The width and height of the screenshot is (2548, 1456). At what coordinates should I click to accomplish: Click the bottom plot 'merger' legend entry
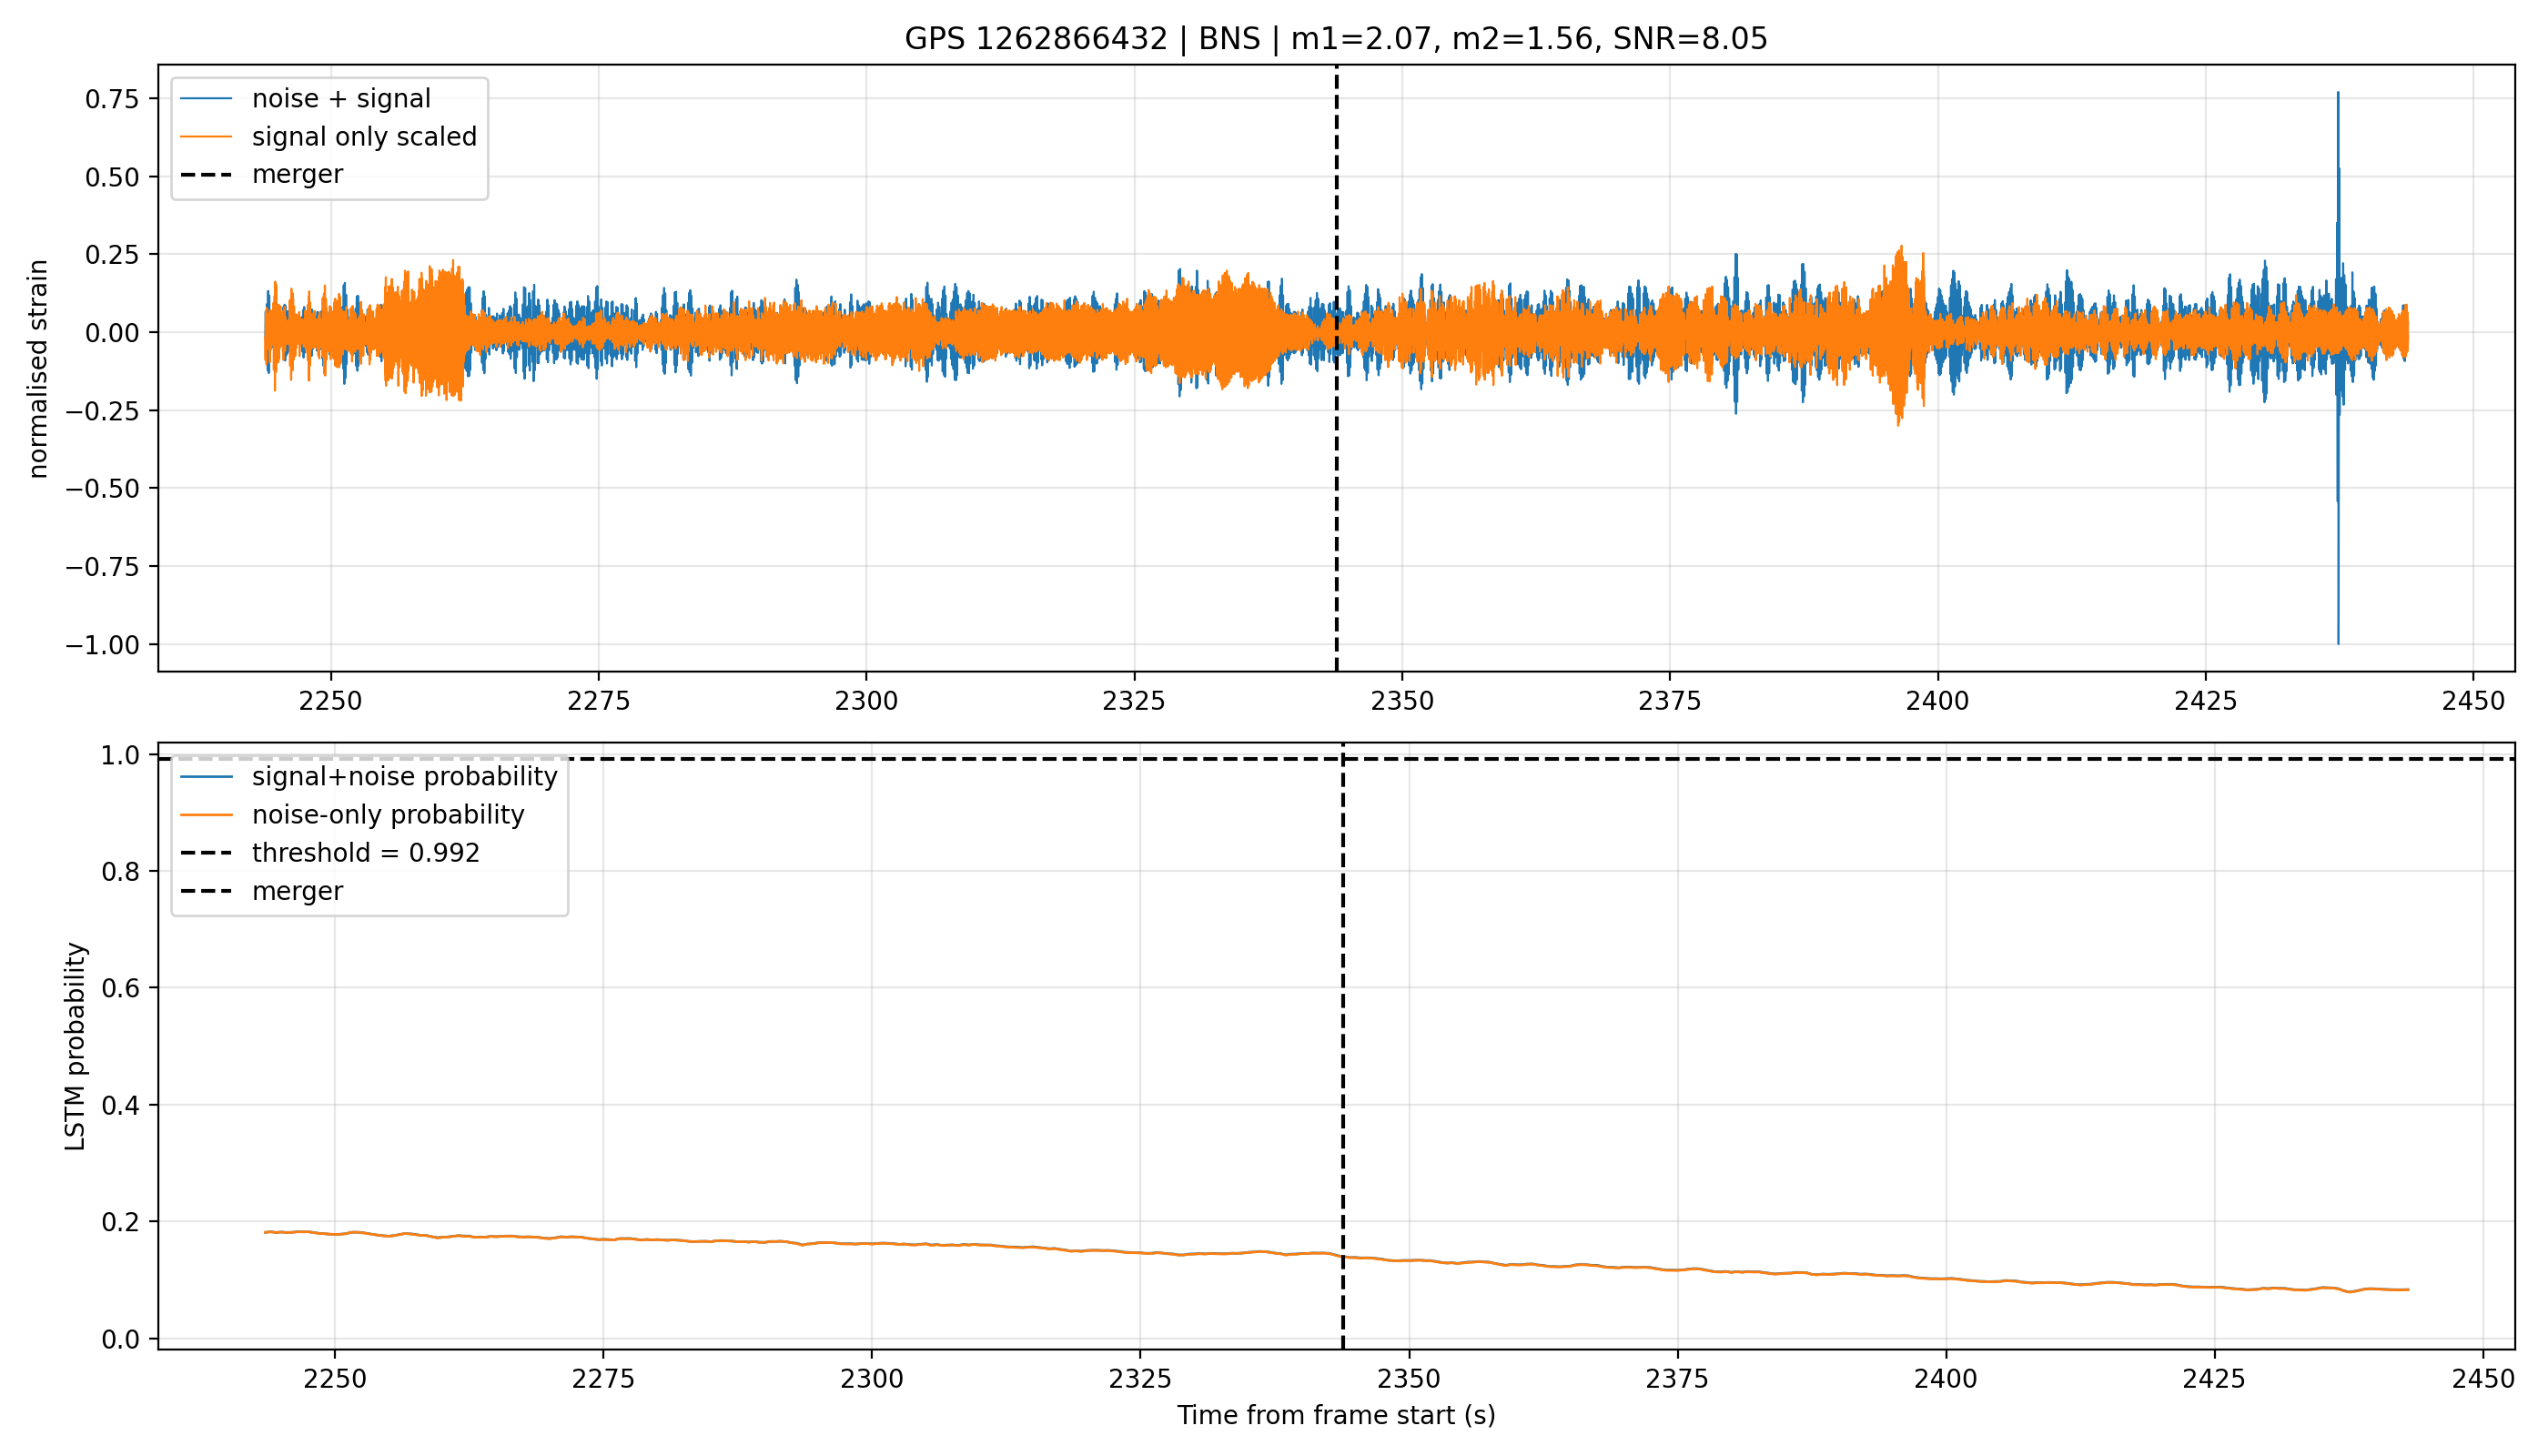pos(262,891)
